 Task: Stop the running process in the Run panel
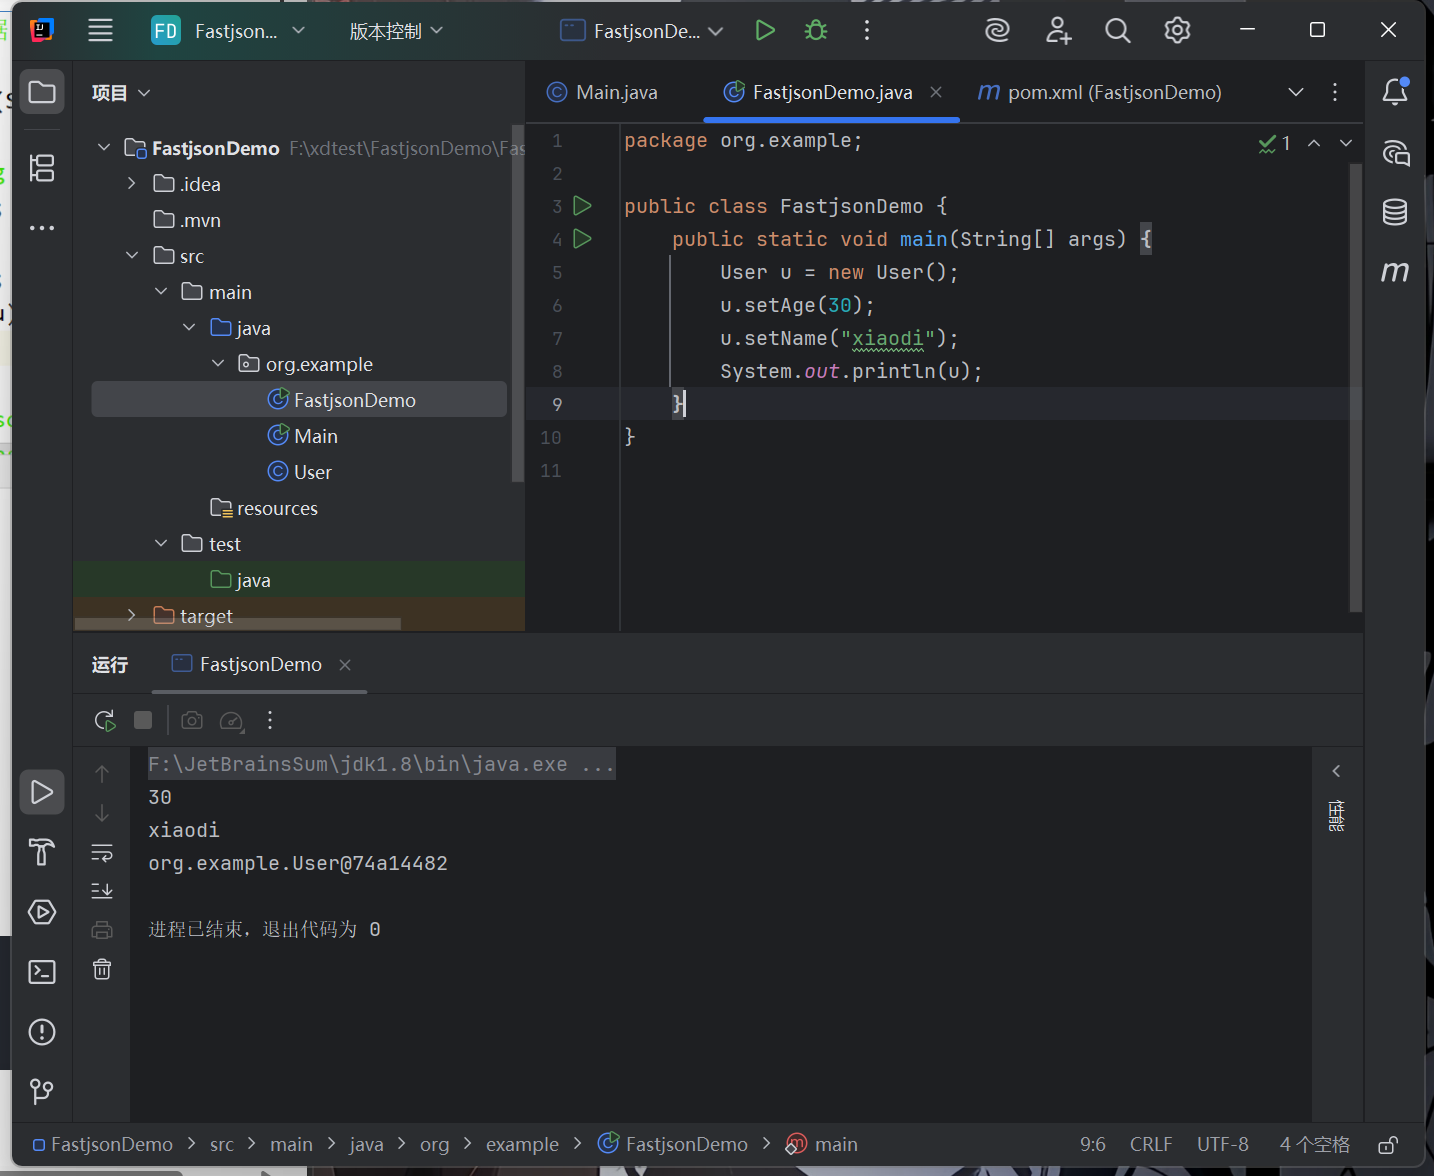click(143, 720)
